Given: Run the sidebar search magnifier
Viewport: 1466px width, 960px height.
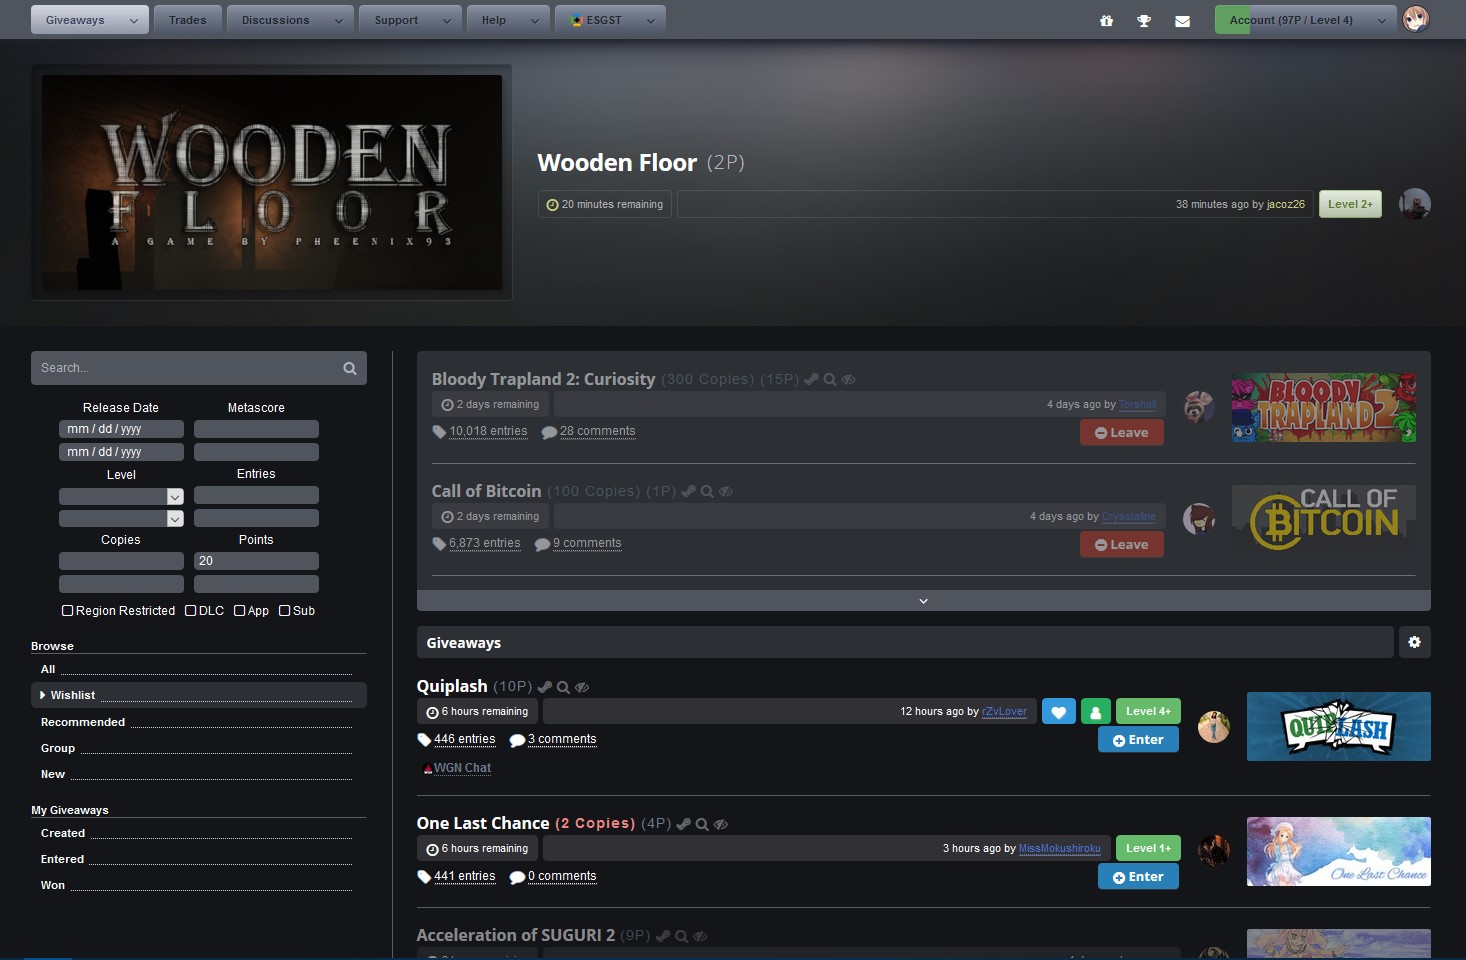Looking at the screenshot, I should (x=349, y=367).
